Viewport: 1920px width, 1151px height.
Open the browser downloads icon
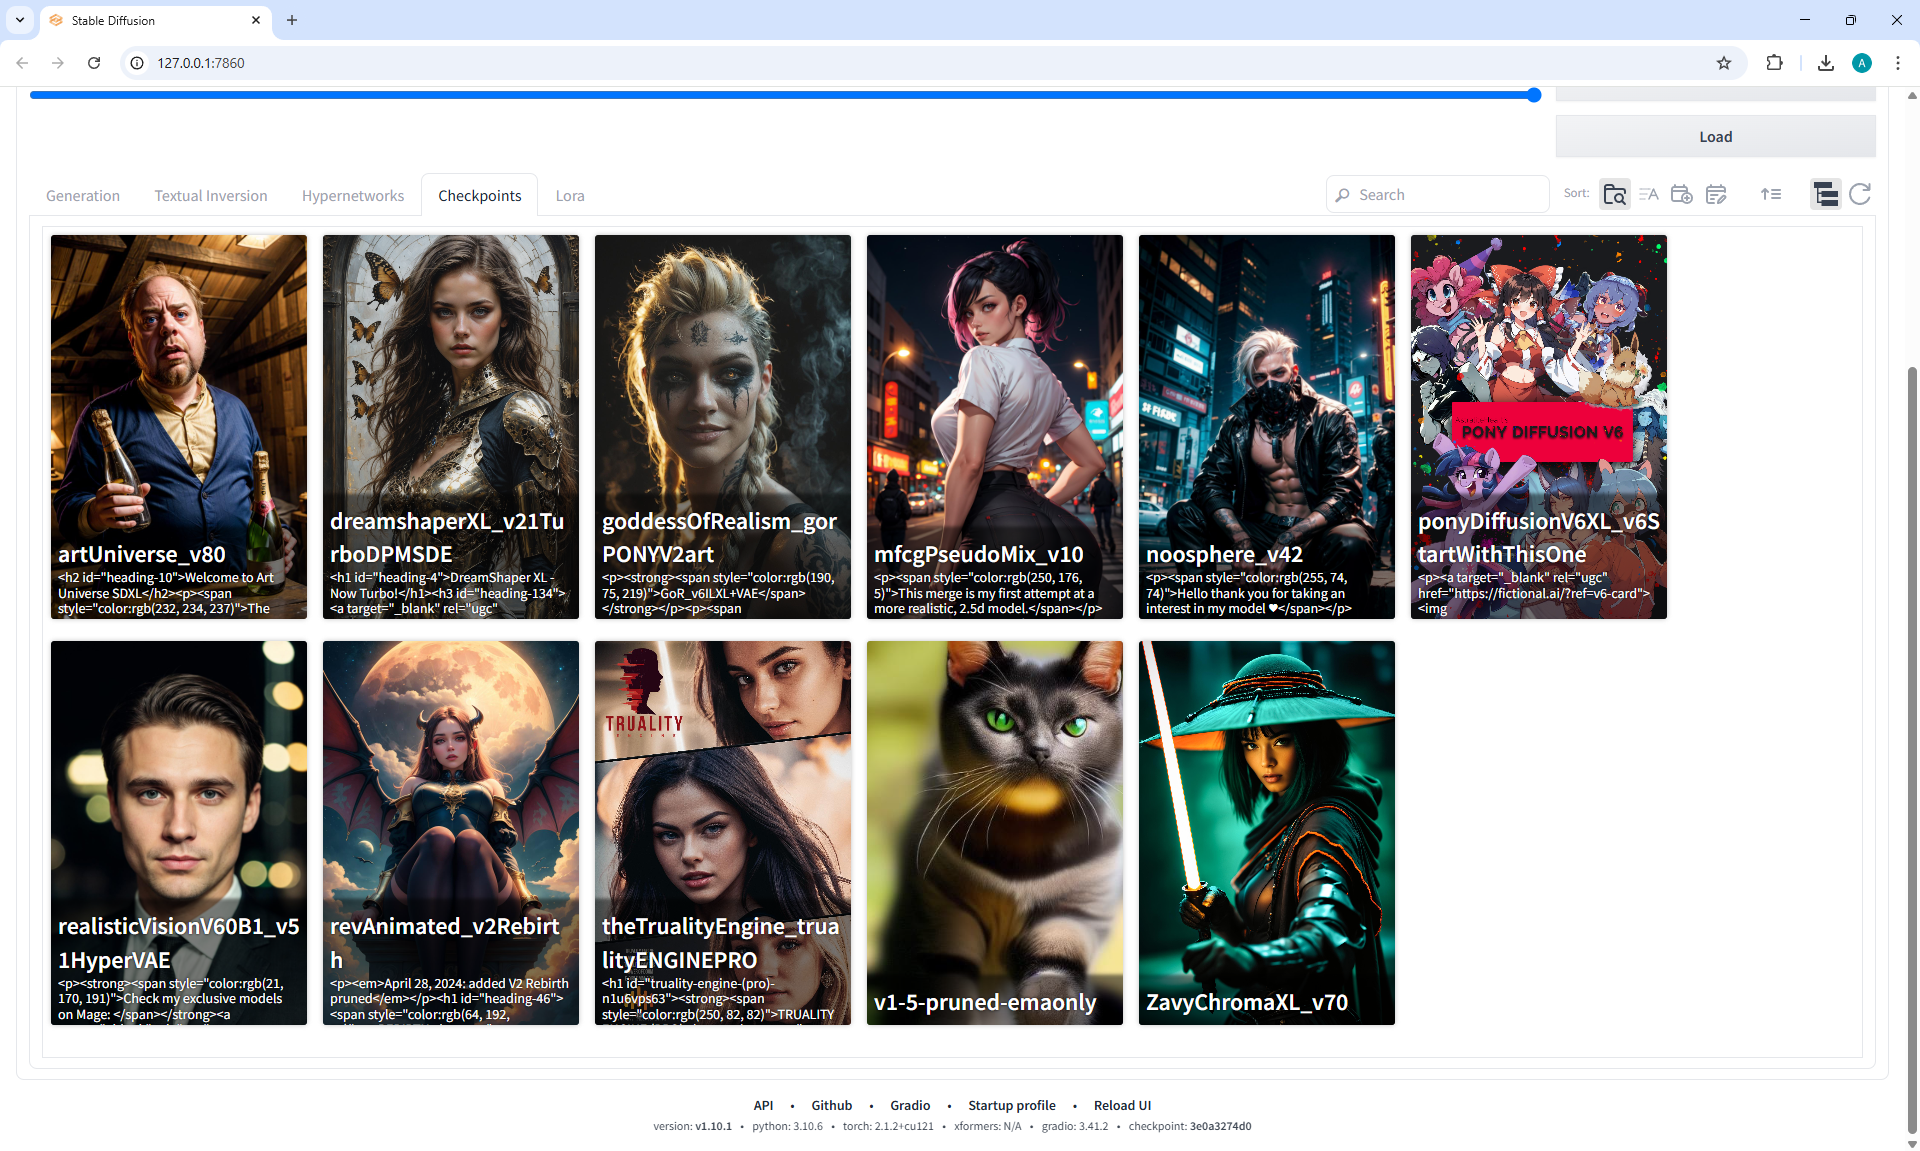[1826, 63]
